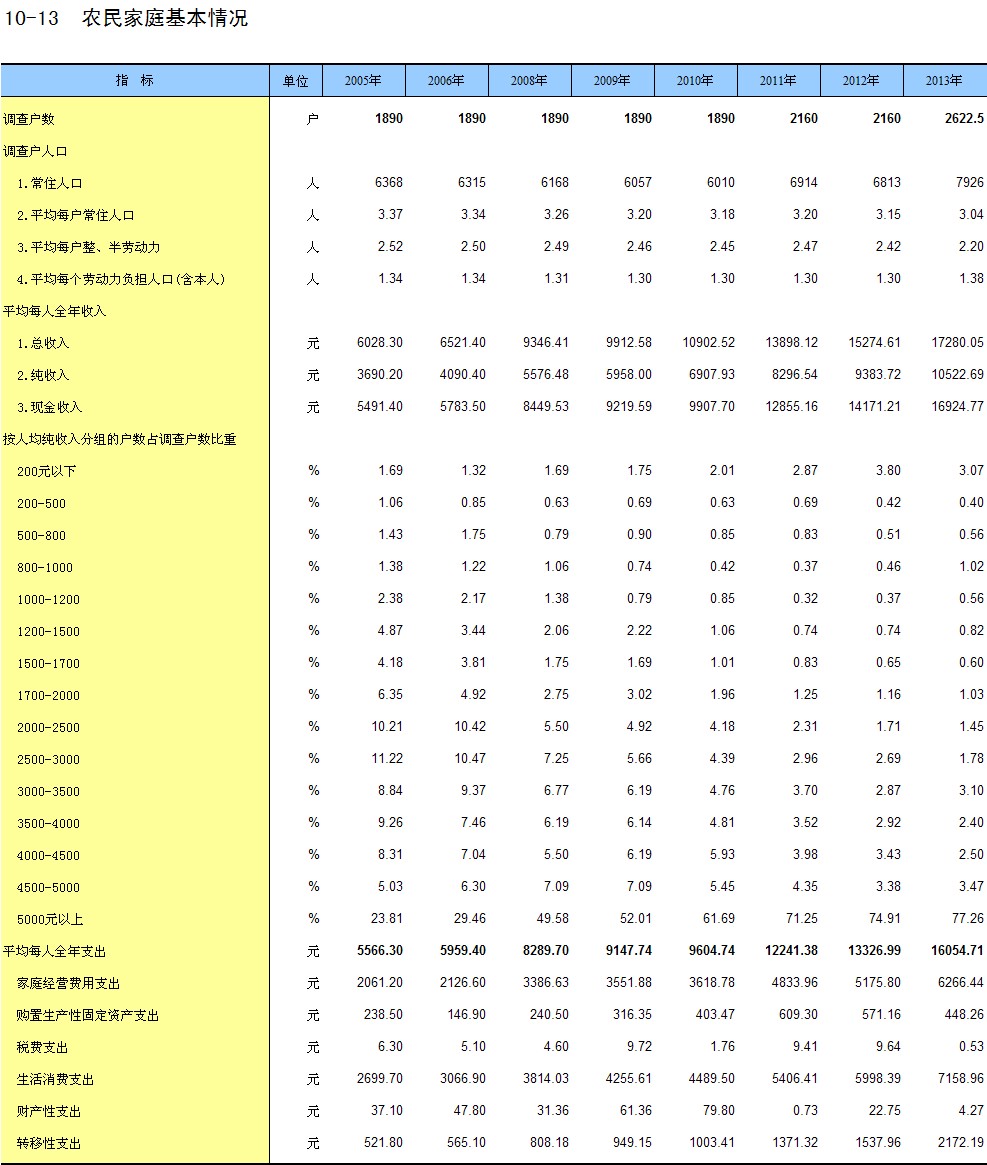Select the 800-1000 row label
The height and width of the screenshot is (1165, 987).
pos(45,568)
